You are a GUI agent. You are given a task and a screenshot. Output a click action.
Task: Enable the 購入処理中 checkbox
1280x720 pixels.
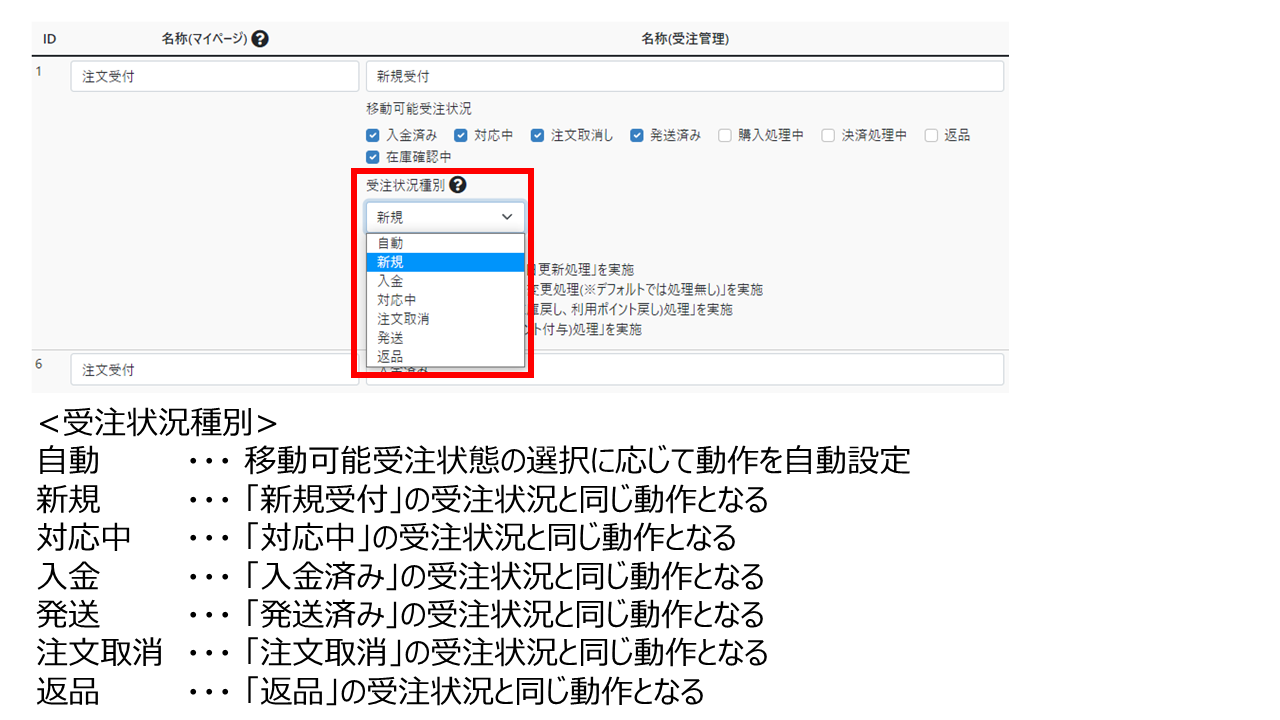(x=724, y=135)
